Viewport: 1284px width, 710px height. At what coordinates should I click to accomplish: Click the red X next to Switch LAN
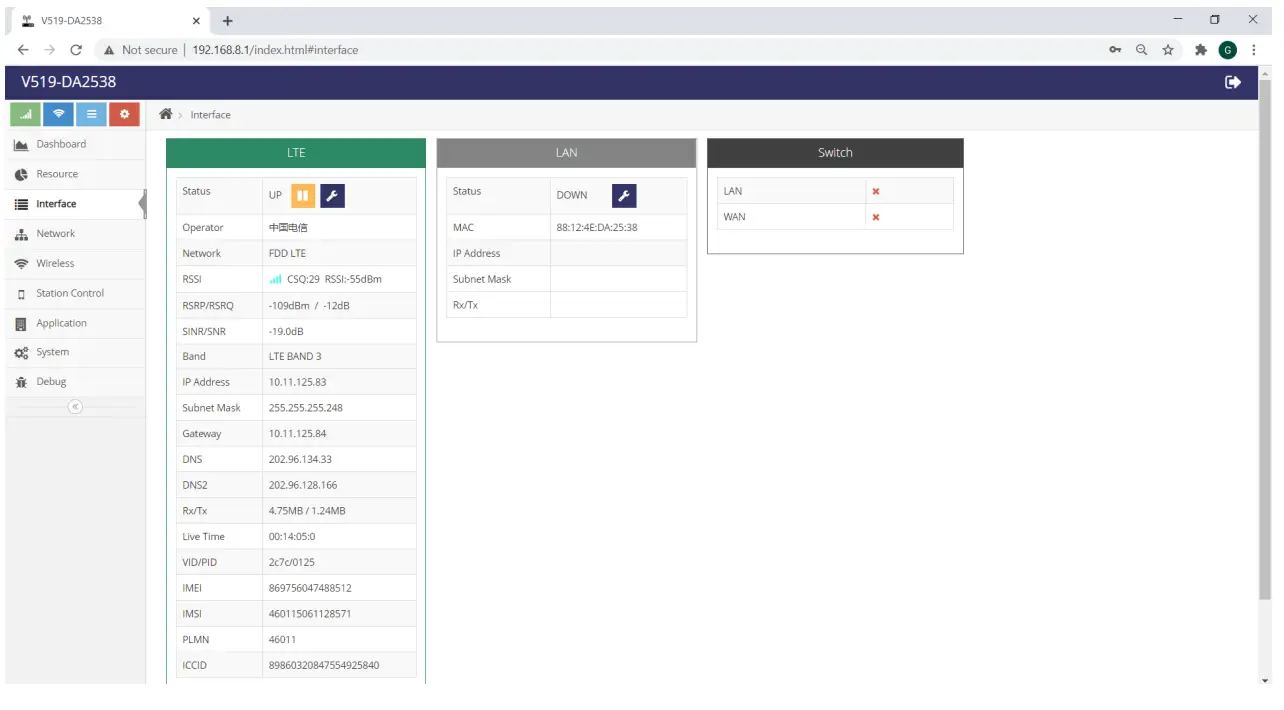[x=876, y=191]
